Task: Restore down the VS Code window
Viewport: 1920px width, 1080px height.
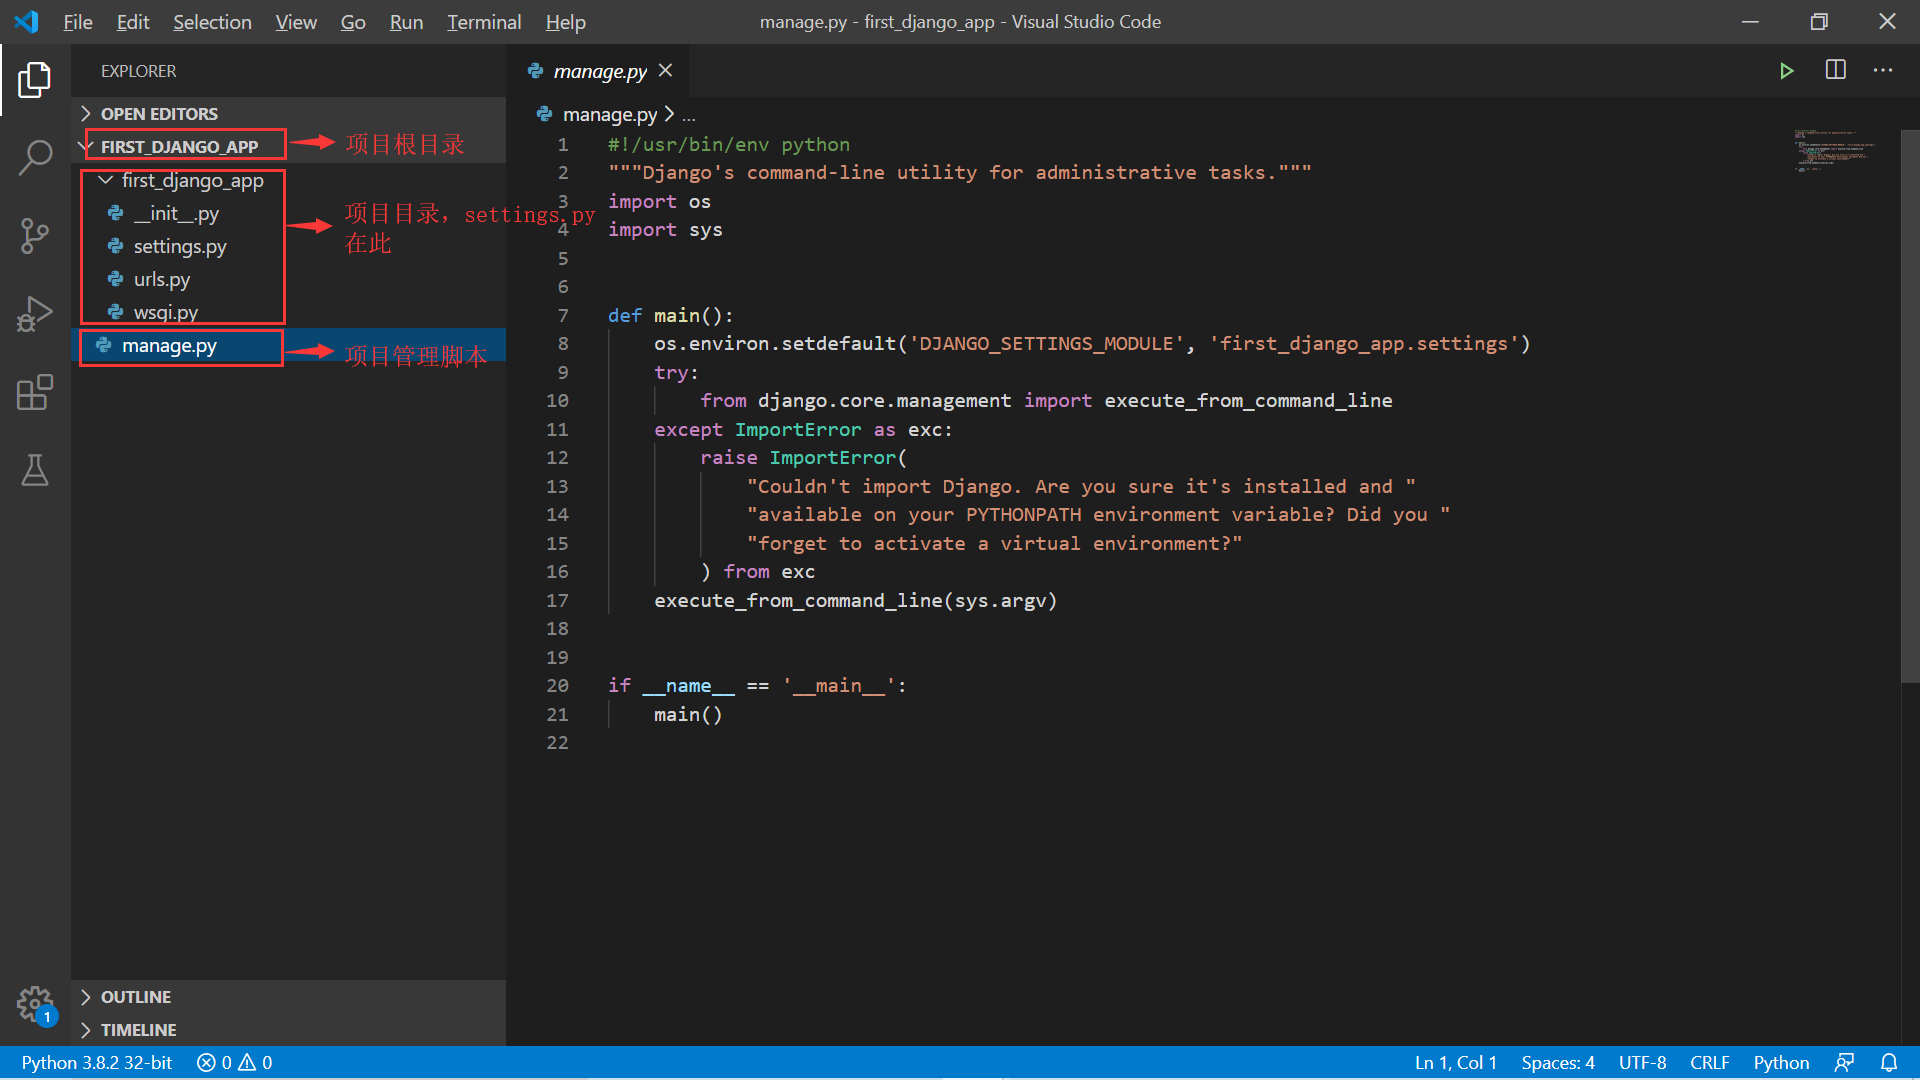Action: pos(1819,21)
